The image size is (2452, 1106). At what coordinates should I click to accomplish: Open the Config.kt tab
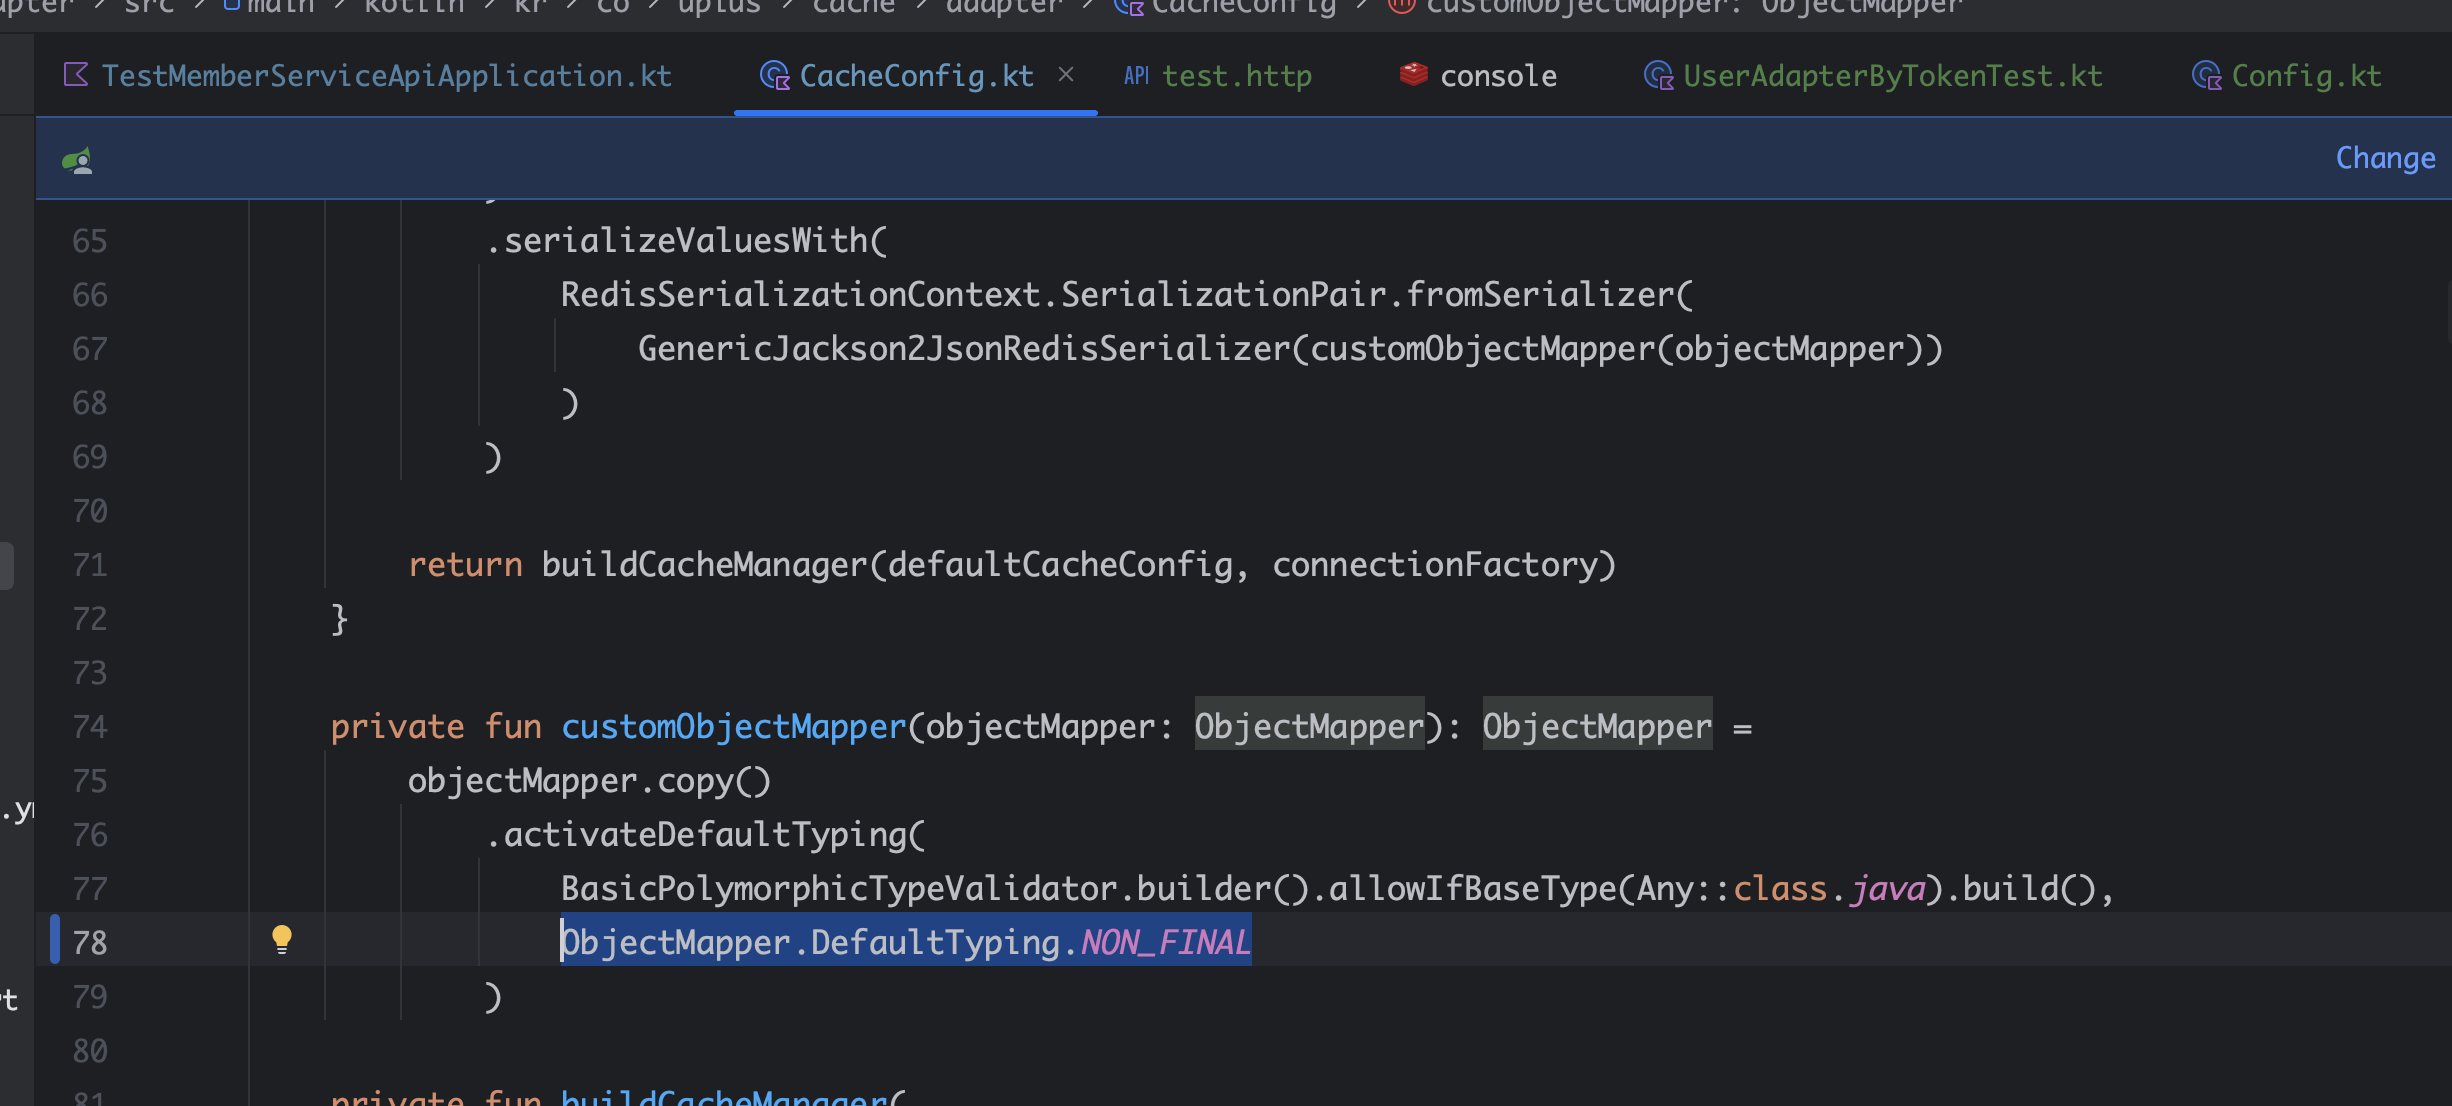coord(2306,76)
